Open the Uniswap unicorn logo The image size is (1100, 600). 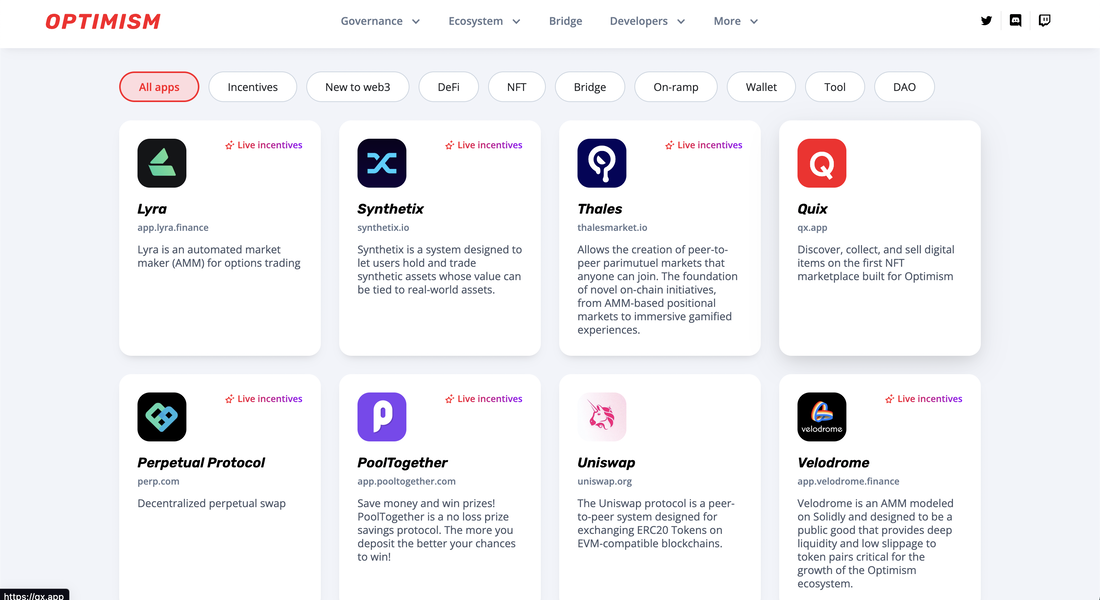pos(602,417)
